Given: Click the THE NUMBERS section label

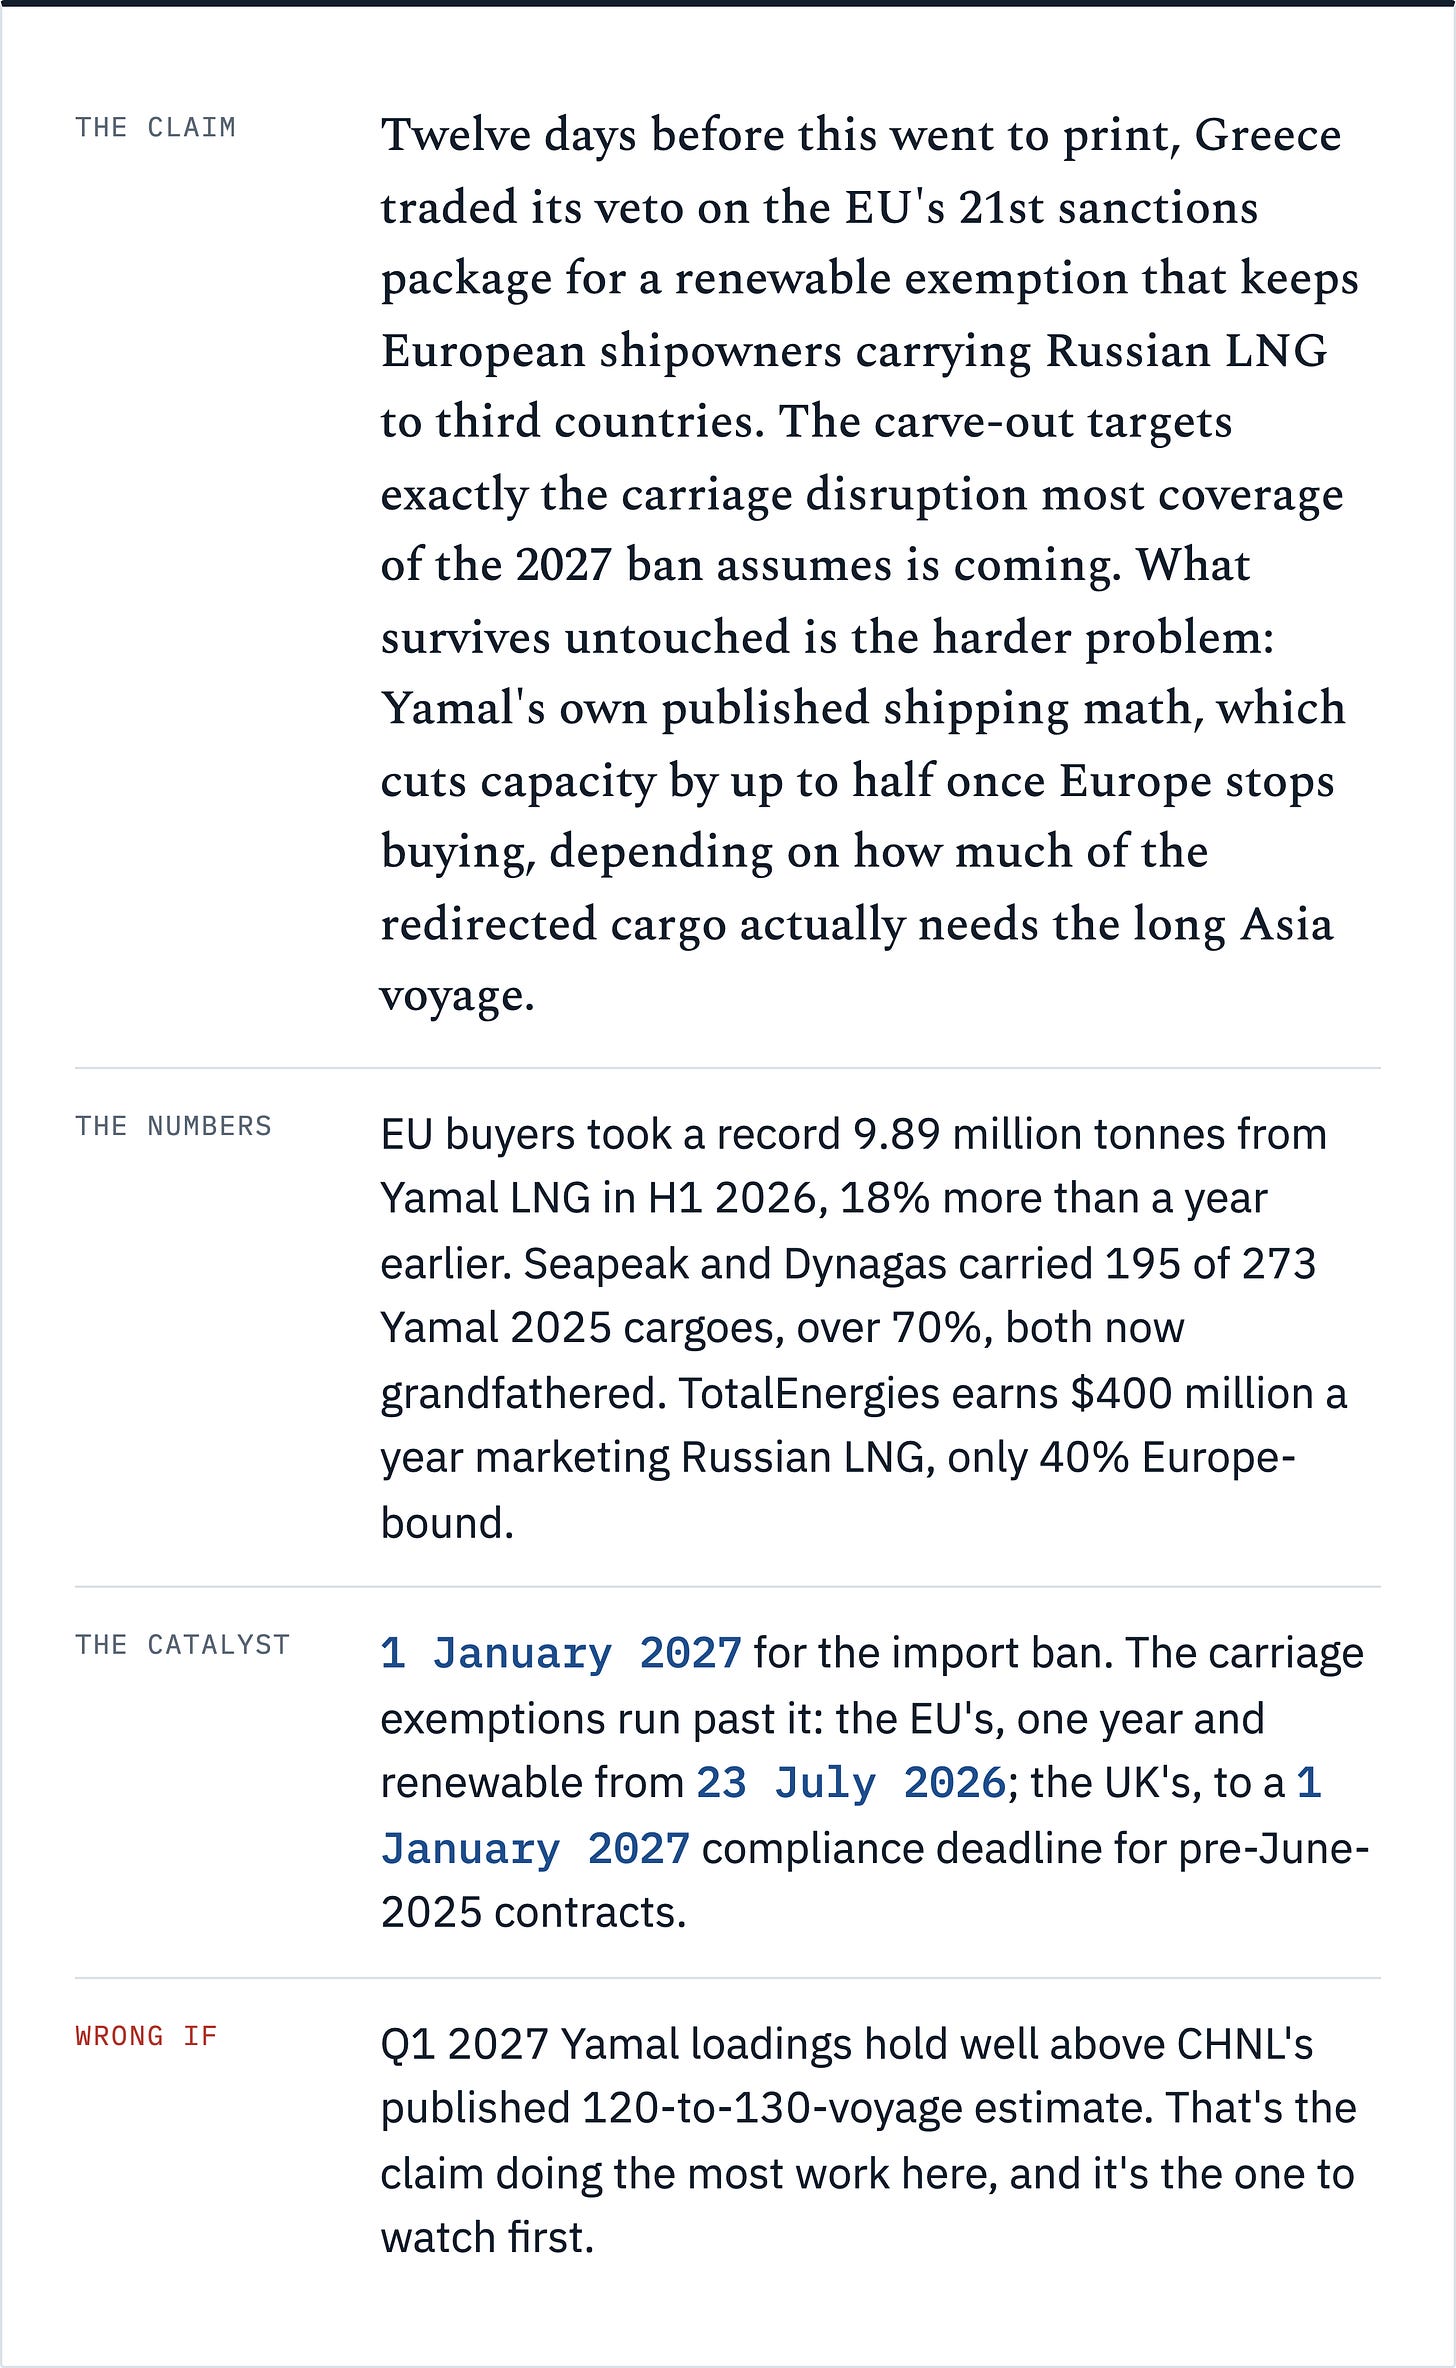Looking at the screenshot, I should click(173, 1126).
